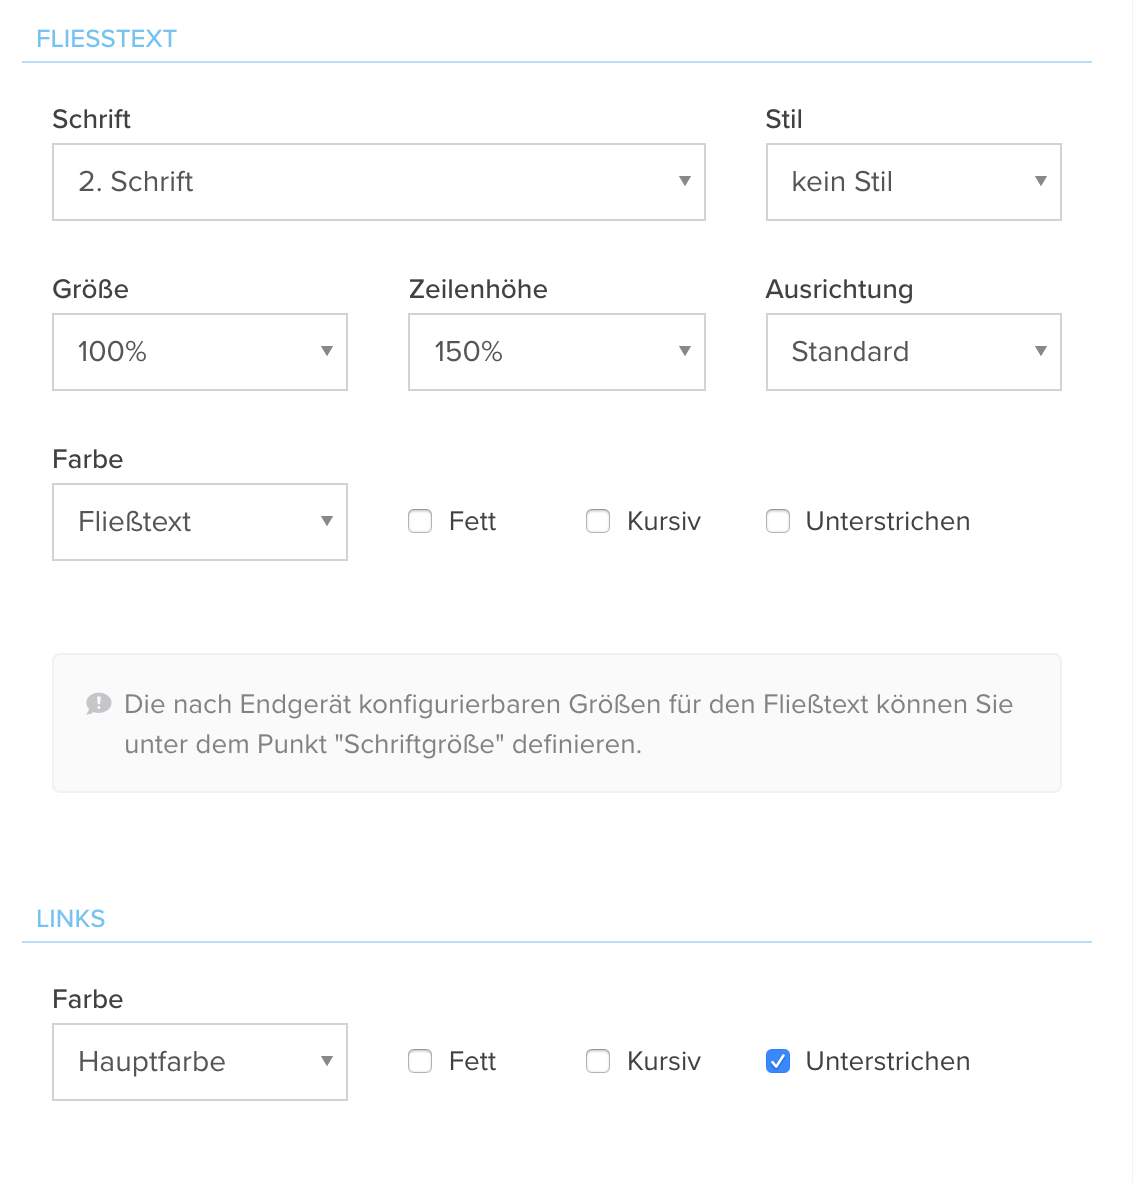This screenshot has width=1133, height=1183.
Task: Open the Ausrichtung dropdown showing Standard
Action: [x=913, y=352]
